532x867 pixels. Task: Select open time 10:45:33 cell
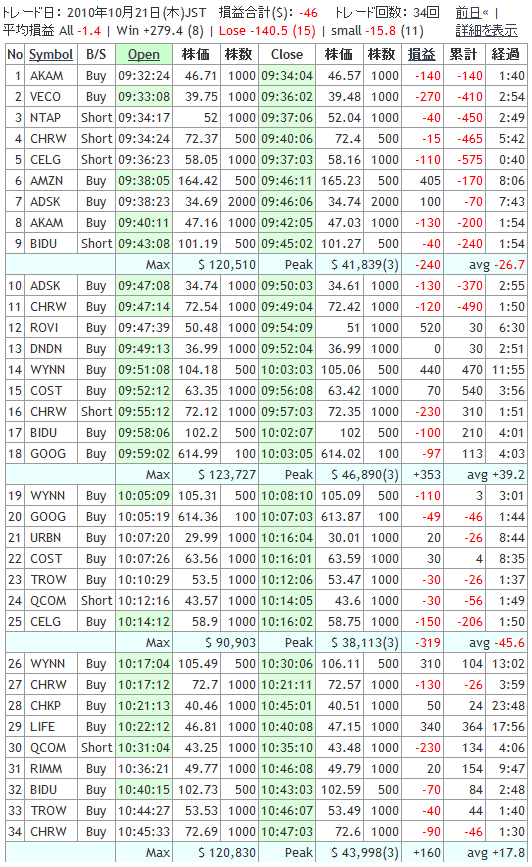pyautogui.click(x=144, y=832)
